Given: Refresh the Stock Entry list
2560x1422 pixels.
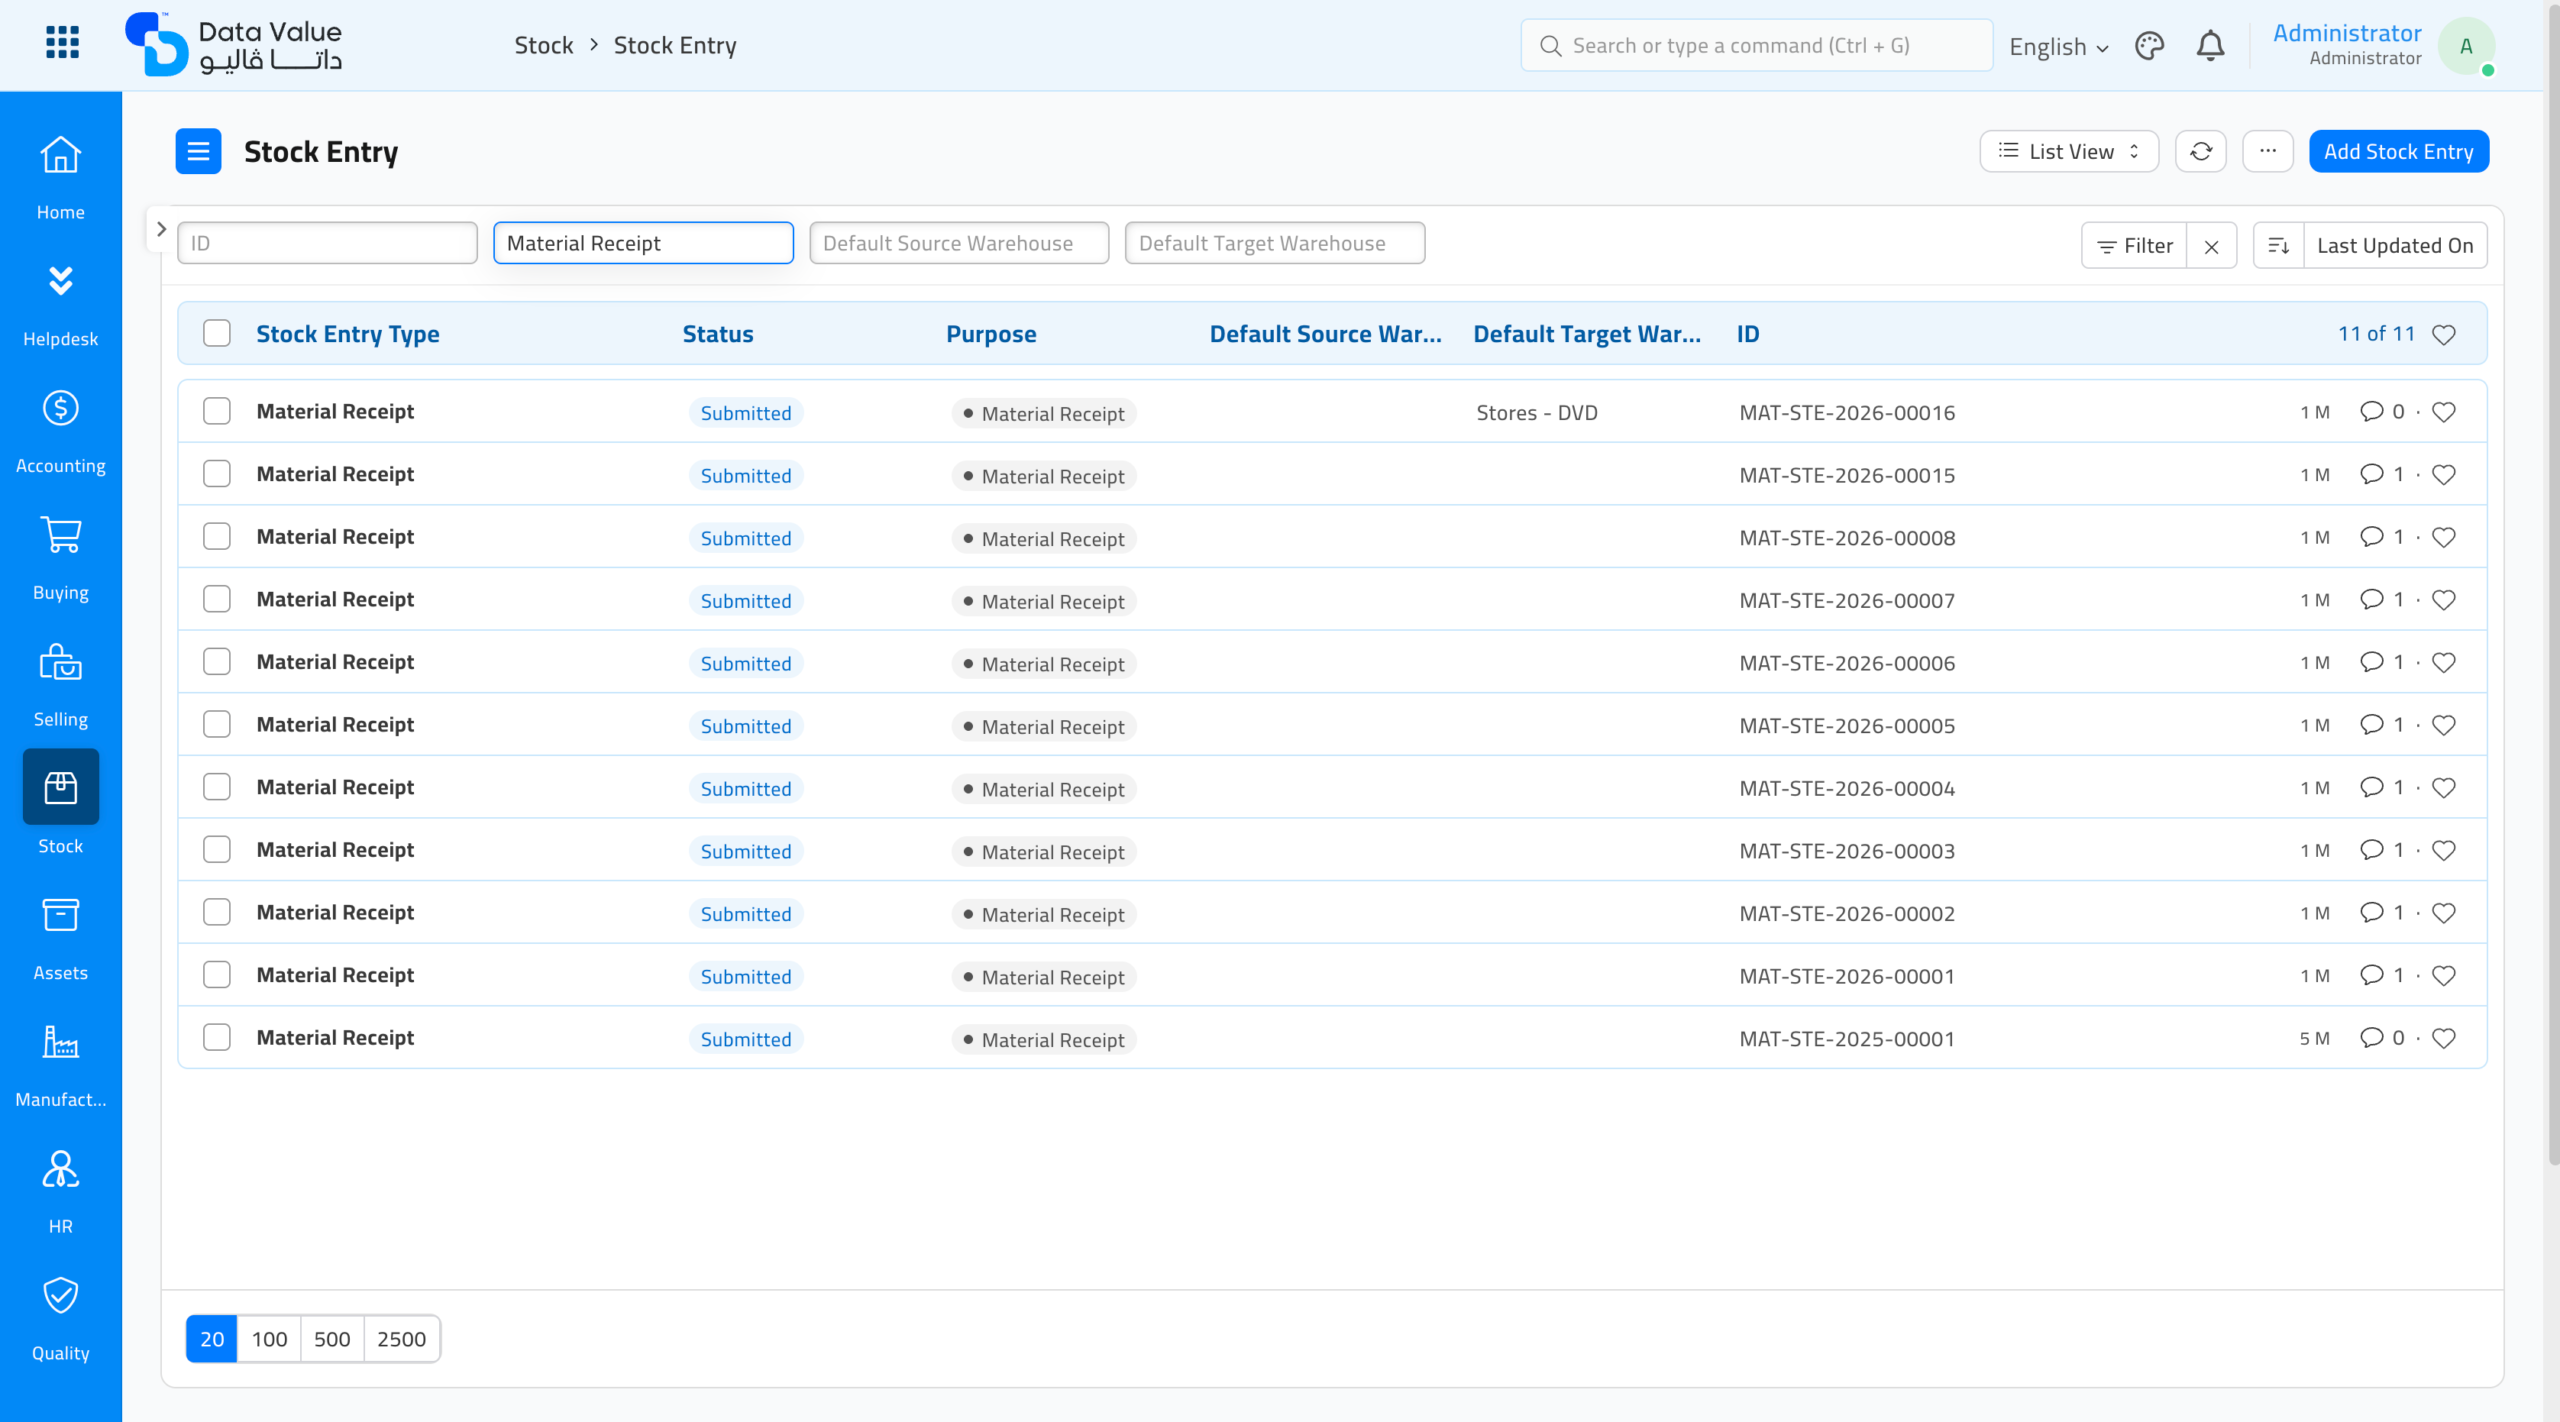Looking at the screenshot, I should (2201, 151).
